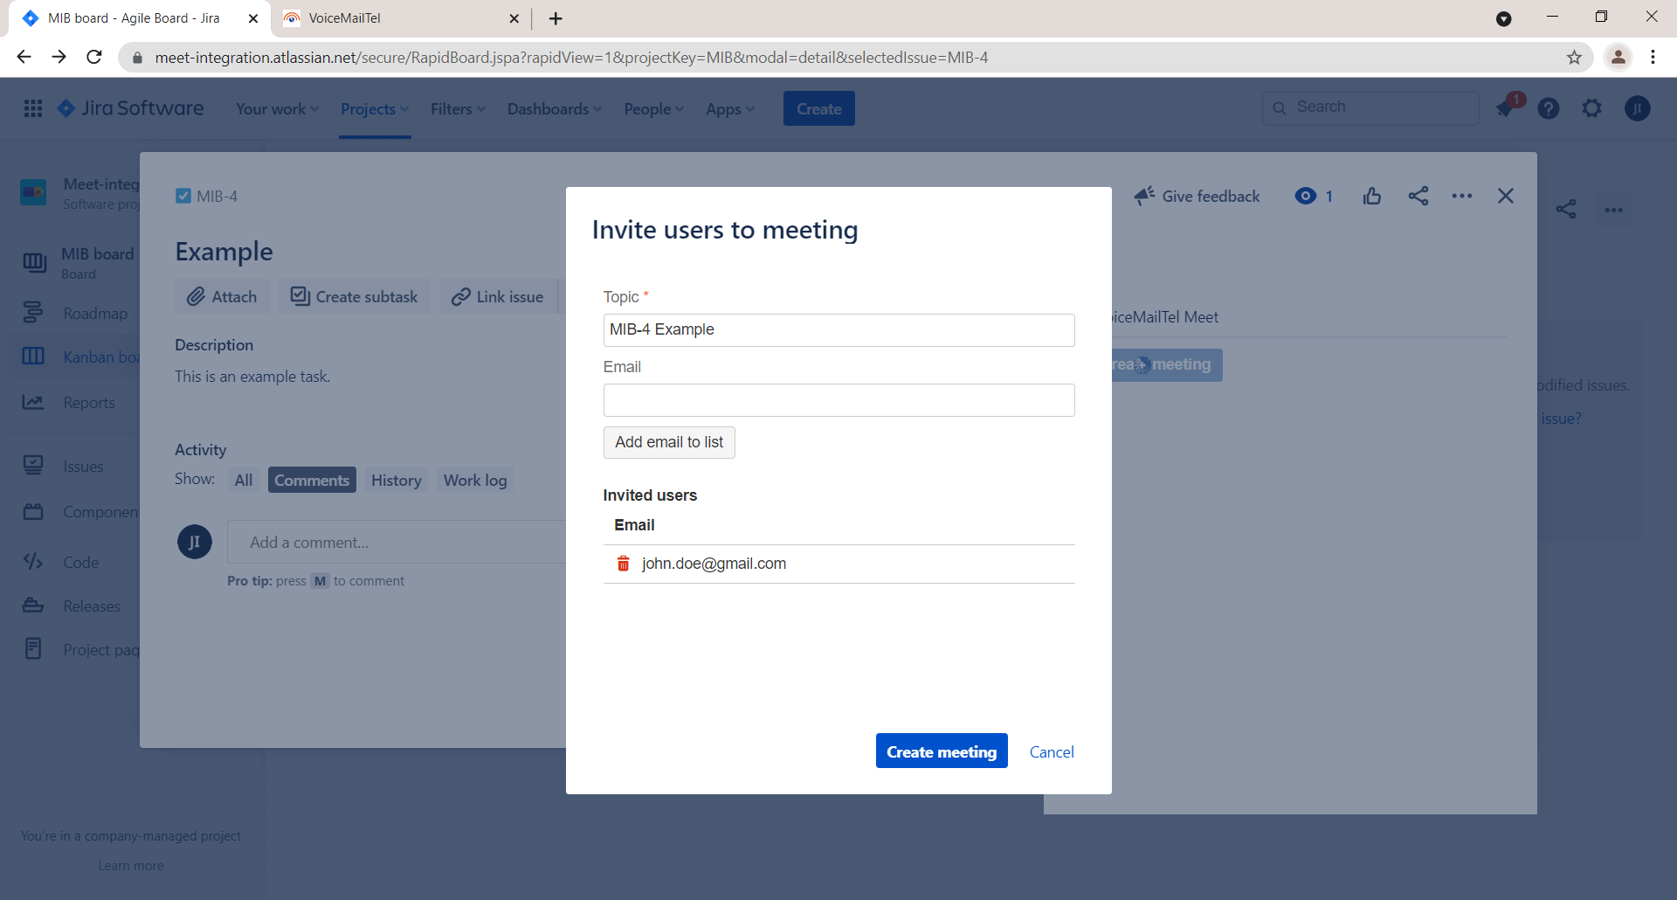Expand the People dropdown

pyautogui.click(x=654, y=109)
